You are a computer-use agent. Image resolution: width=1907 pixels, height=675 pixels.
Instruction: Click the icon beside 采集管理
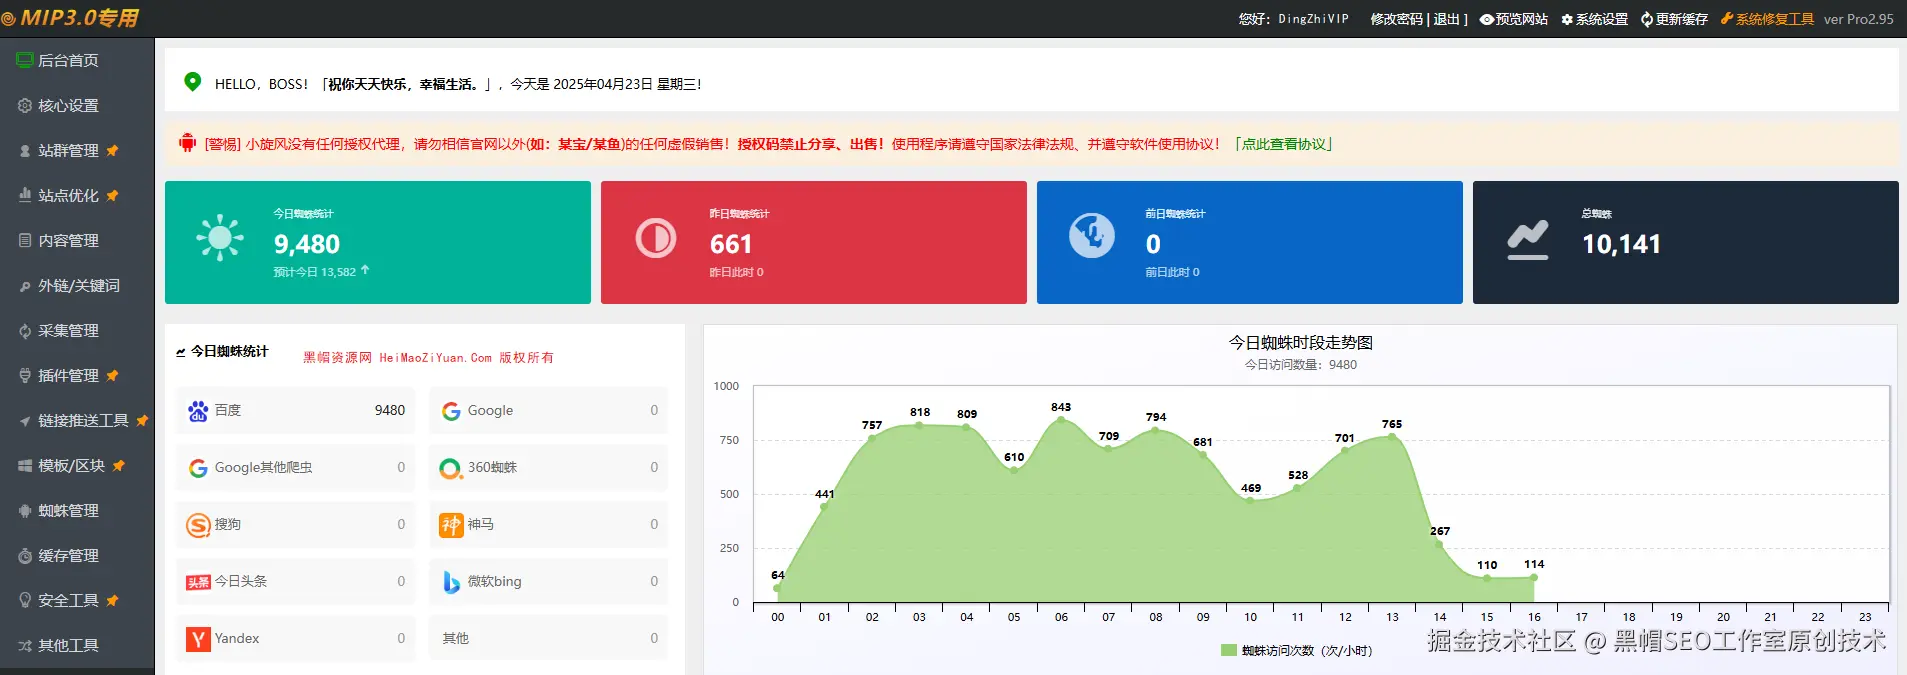[x=25, y=331]
